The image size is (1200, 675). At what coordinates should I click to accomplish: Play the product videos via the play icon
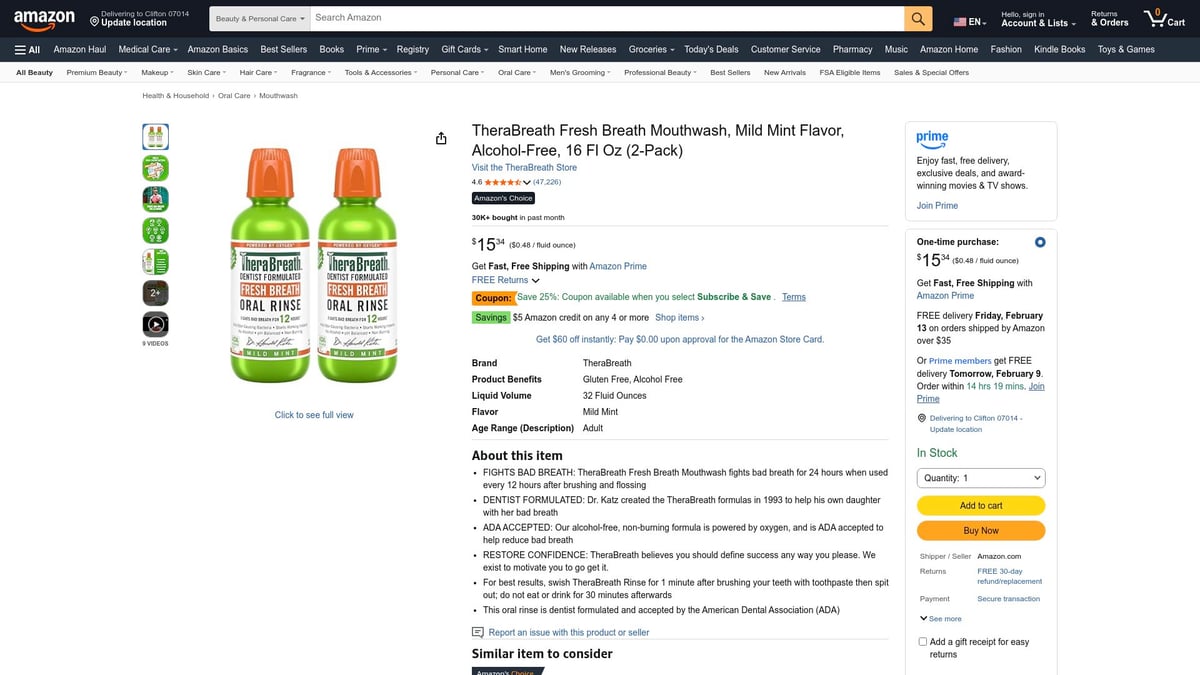[x=155, y=323]
